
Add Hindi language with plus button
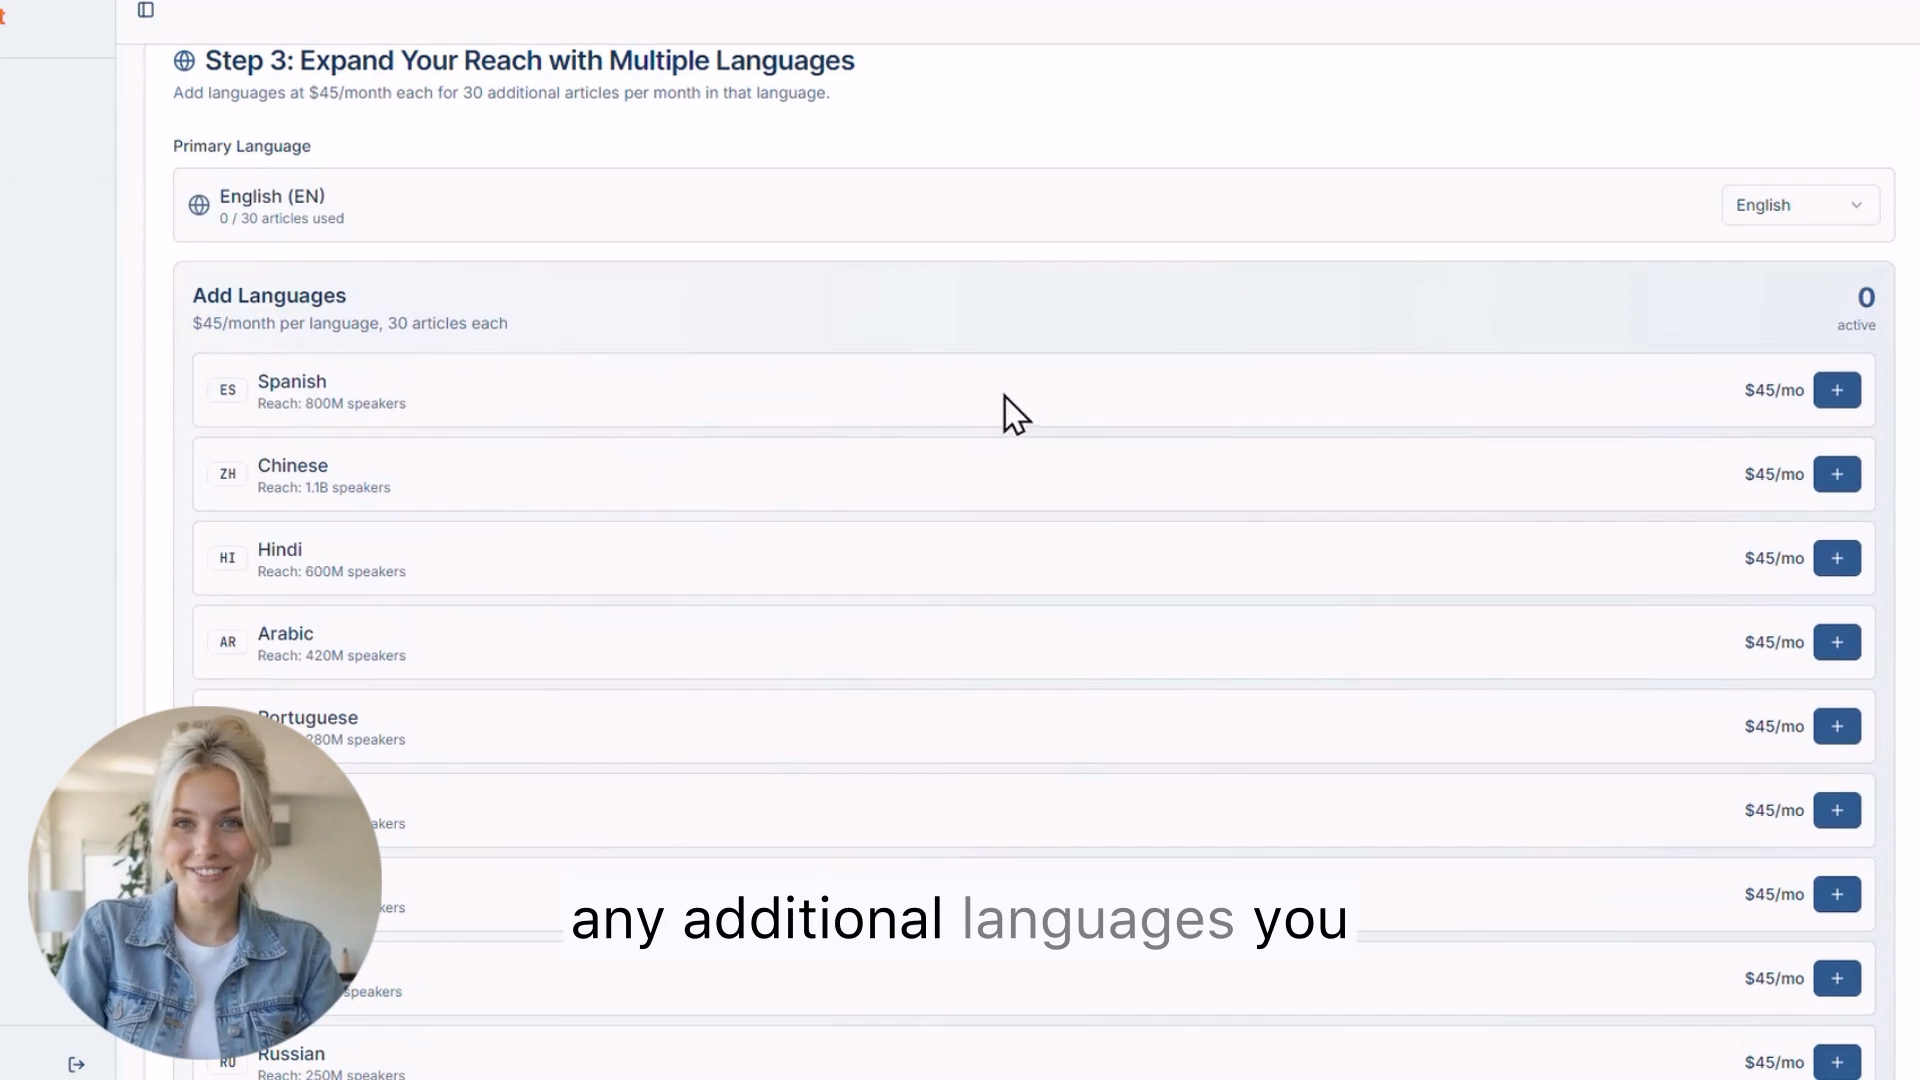1836,558
